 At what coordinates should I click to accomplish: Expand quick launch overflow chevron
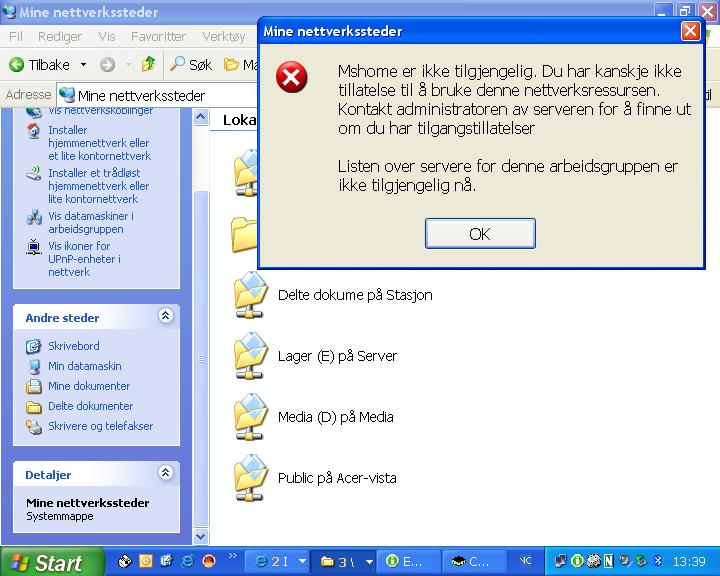tap(233, 556)
